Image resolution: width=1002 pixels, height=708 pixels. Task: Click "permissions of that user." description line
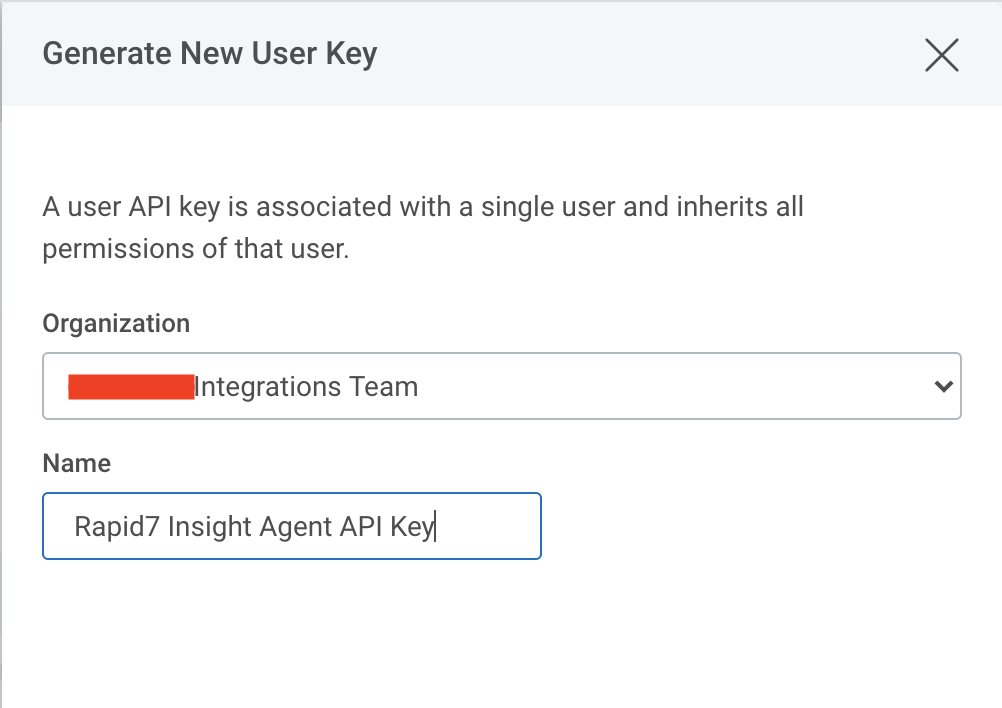(195, 249)
